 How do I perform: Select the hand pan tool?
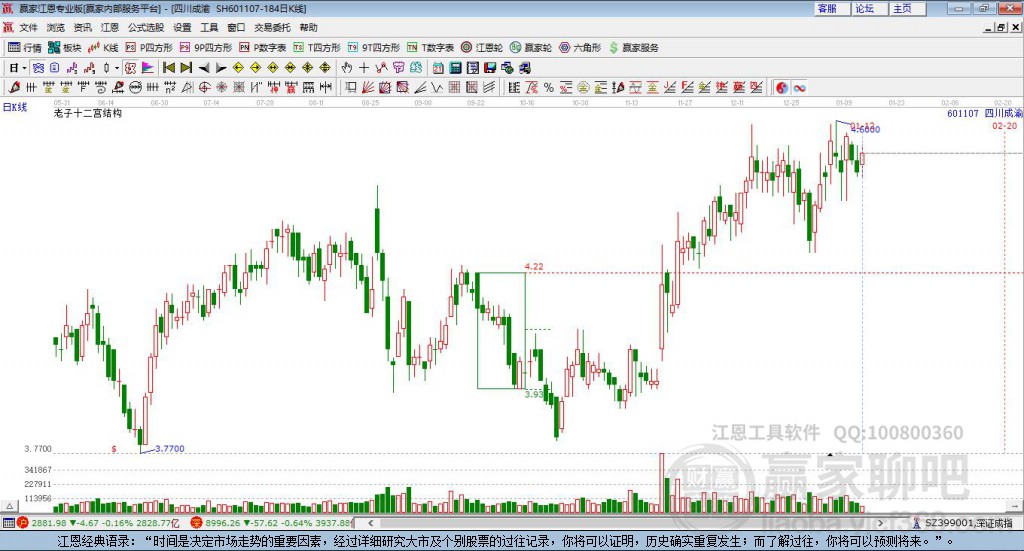pos(347,68)
